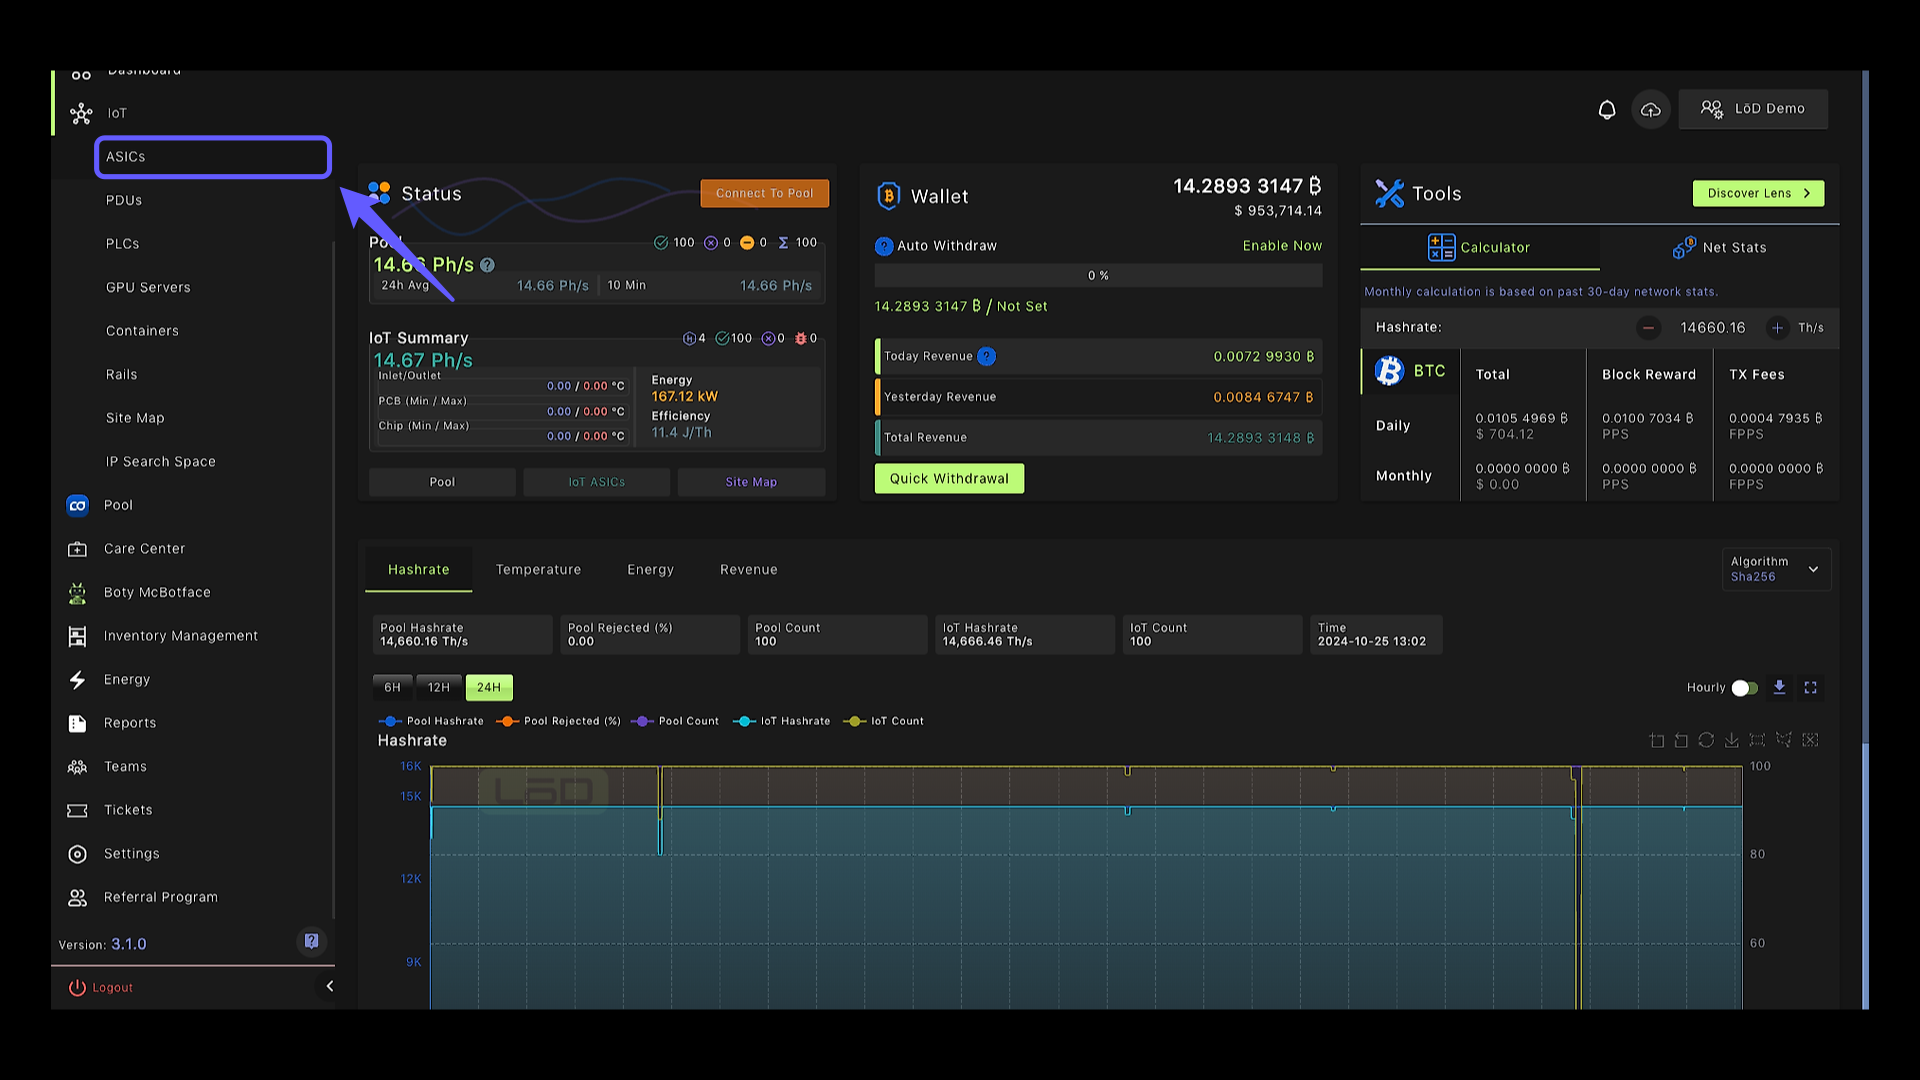Log out with the Logout link
The height and width of the screenshot is (1080, 1920).
pos(101,987)
